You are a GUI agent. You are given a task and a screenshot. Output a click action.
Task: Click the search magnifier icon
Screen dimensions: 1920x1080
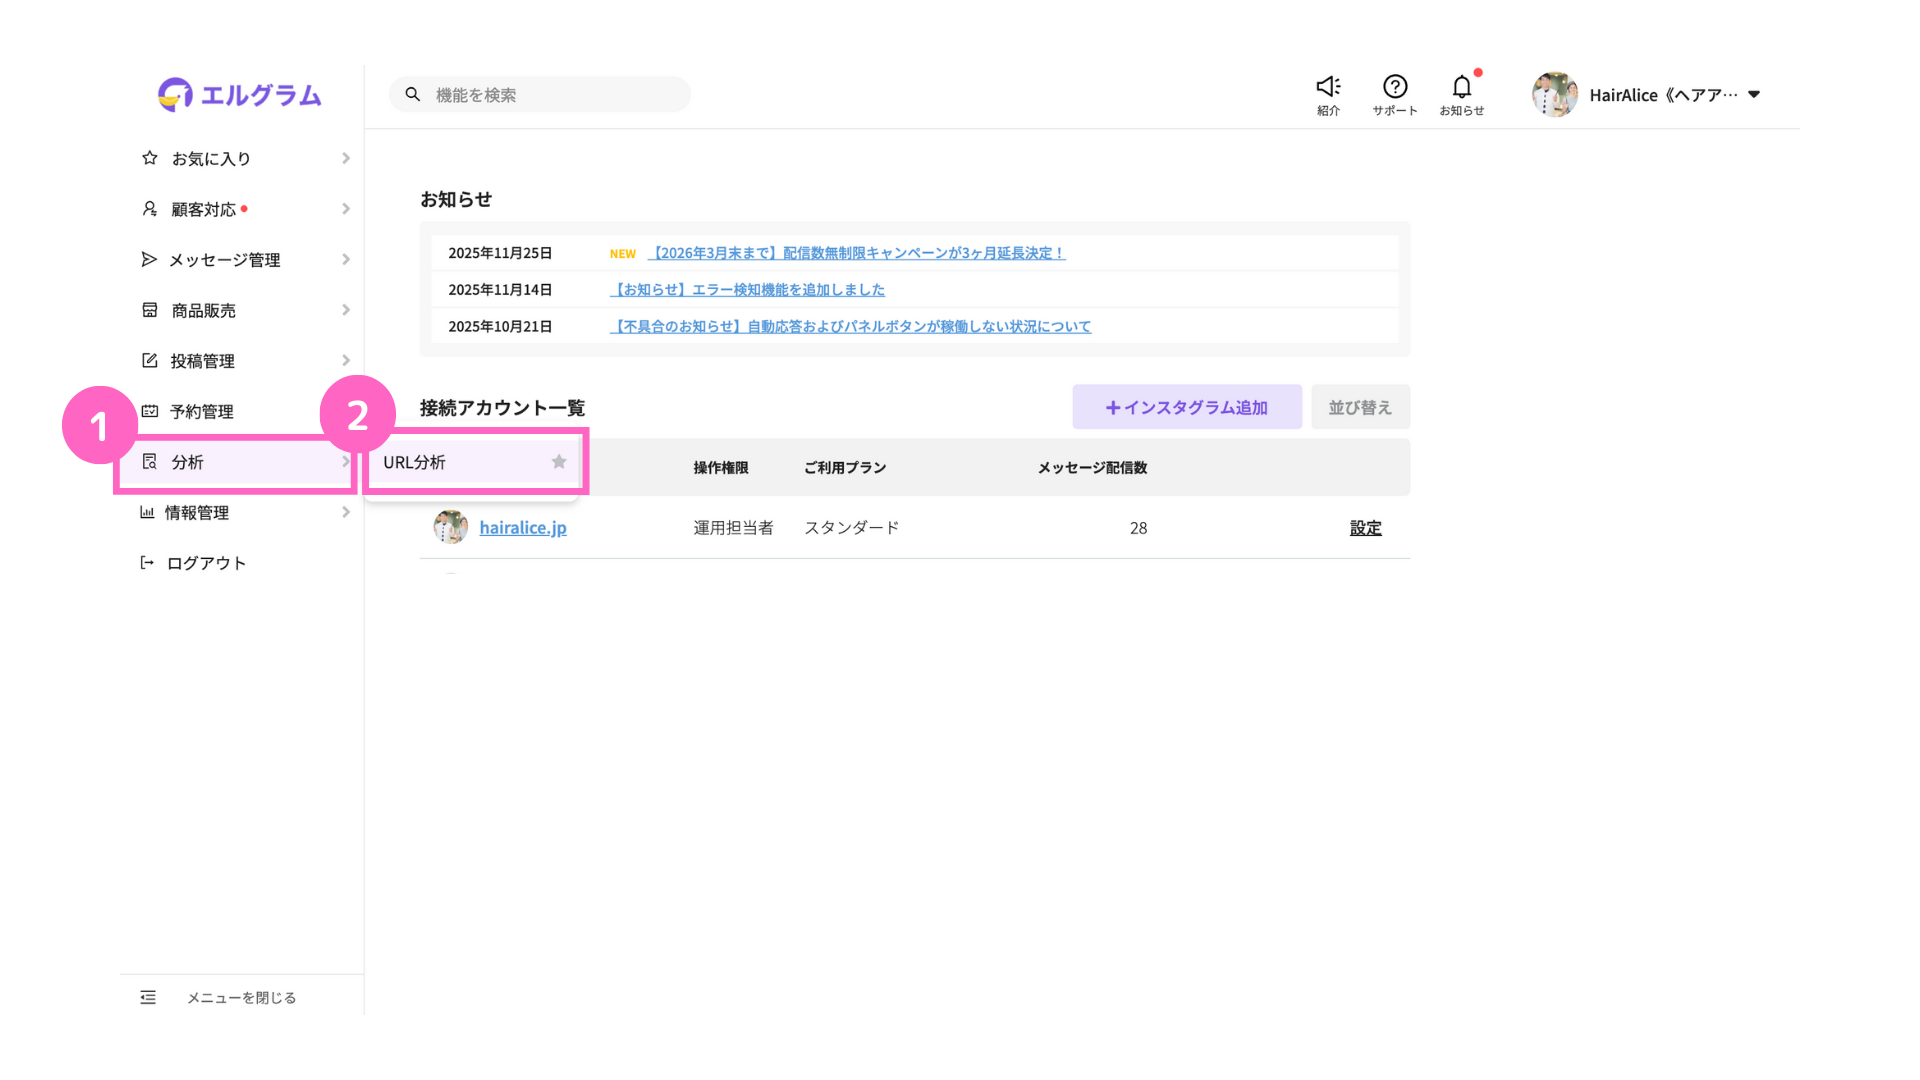412,94
